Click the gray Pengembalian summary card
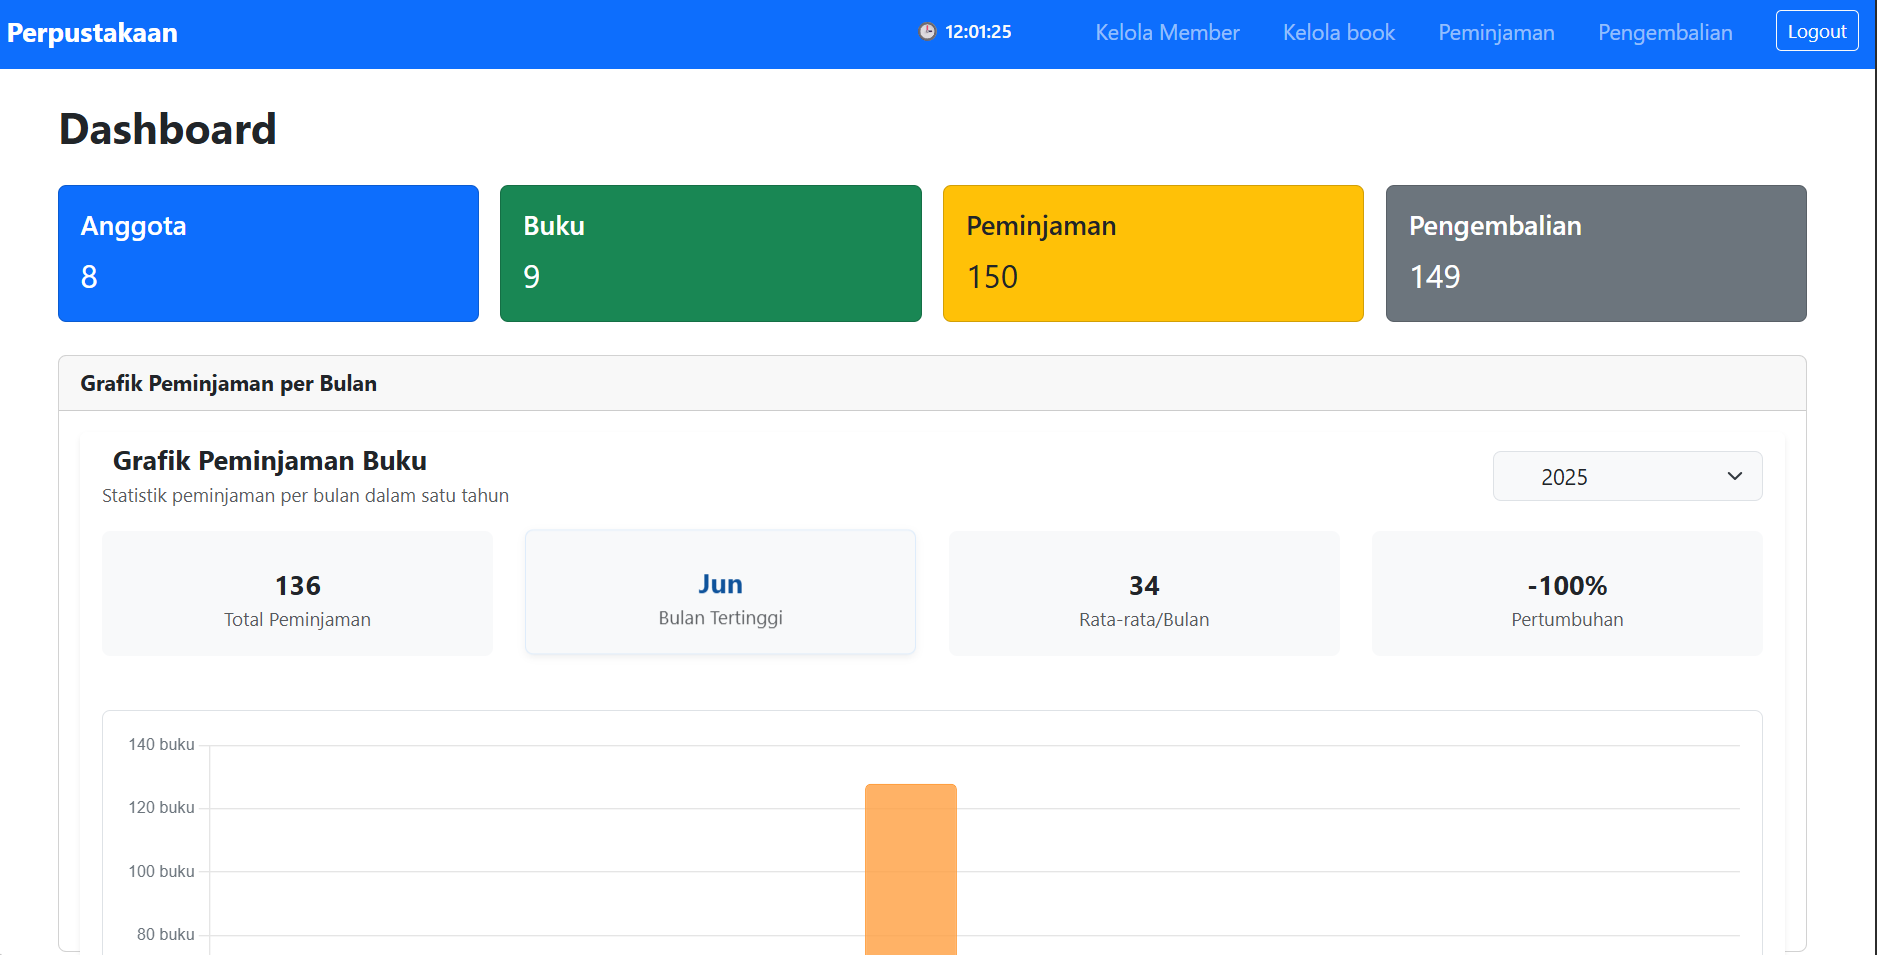Image resolution: width=1877 pixels, height=955 pixels. pos(1595,253)
